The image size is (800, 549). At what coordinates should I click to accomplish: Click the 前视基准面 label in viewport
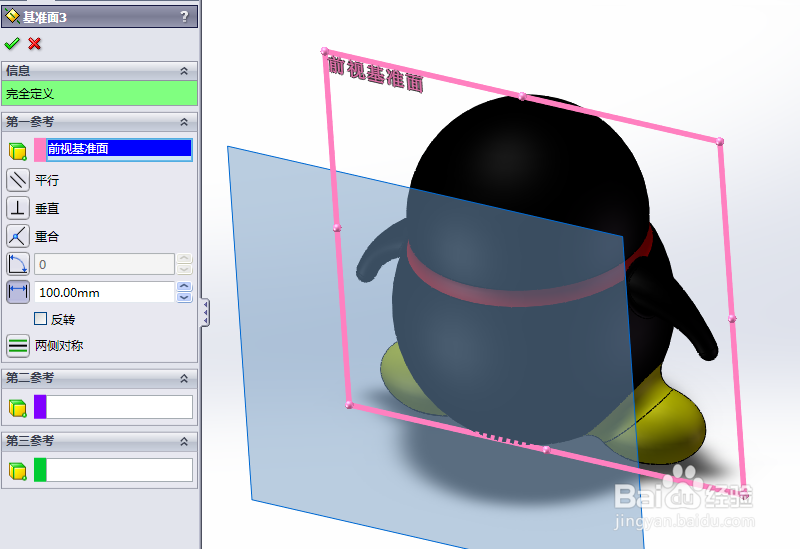[376, 75]
